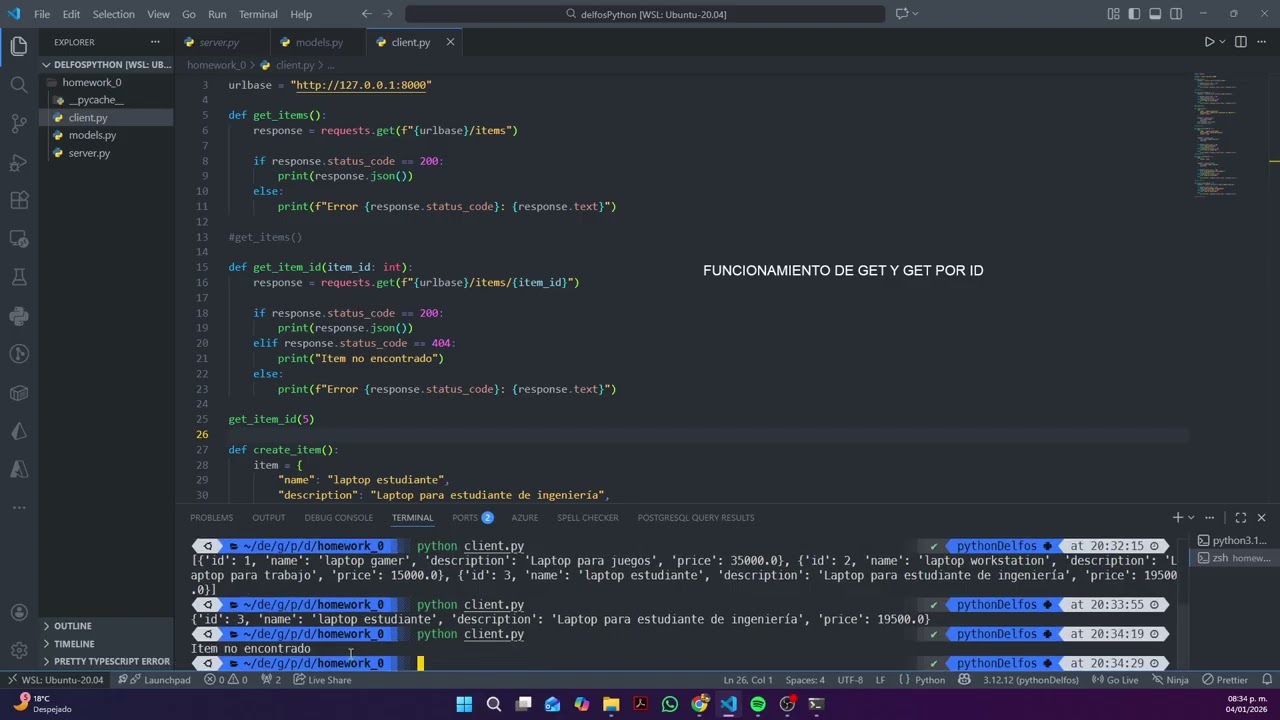The height and width of the screenshot is (720, 1280).
Task: Open the Run and Debug view
Action: (19, 162)
